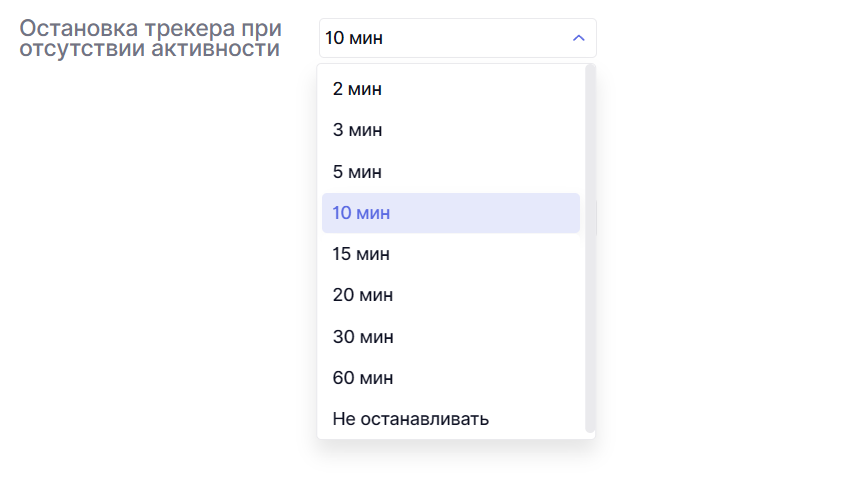Set the shortest inactivity timeout of two minutes
The height and width of the screenshot is (487, 850).
(x=450, y=89)
